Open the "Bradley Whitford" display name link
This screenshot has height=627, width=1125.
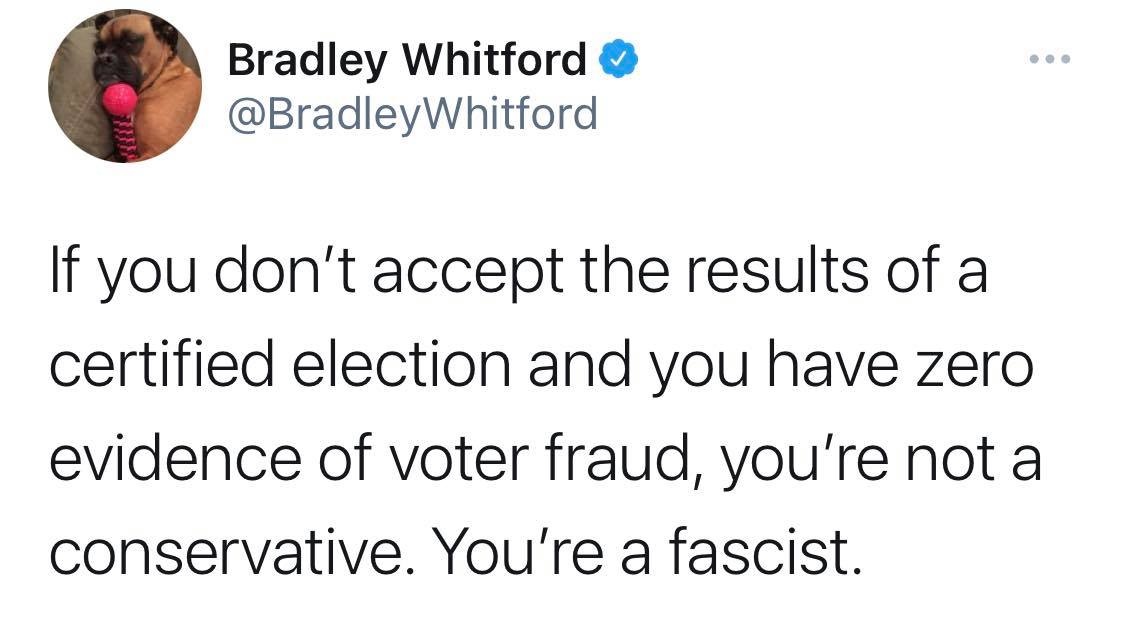click(407, 63)
